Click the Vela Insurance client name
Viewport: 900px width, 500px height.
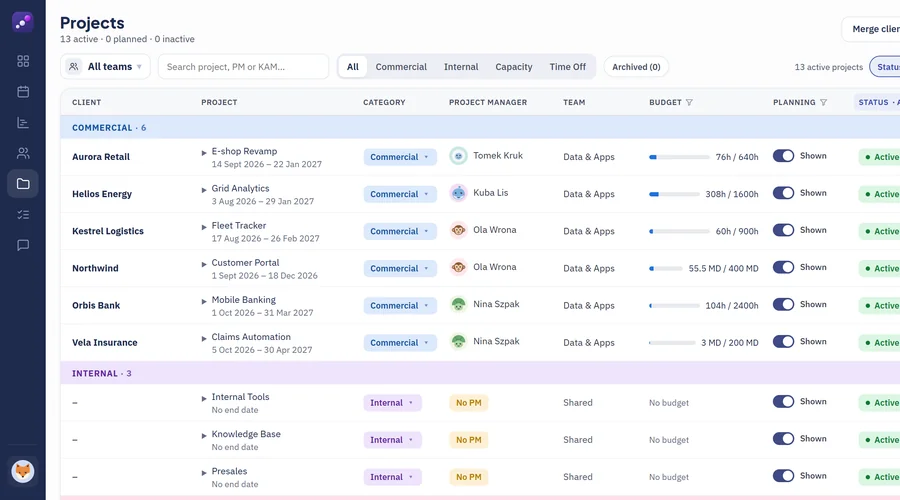pos(104,343)
